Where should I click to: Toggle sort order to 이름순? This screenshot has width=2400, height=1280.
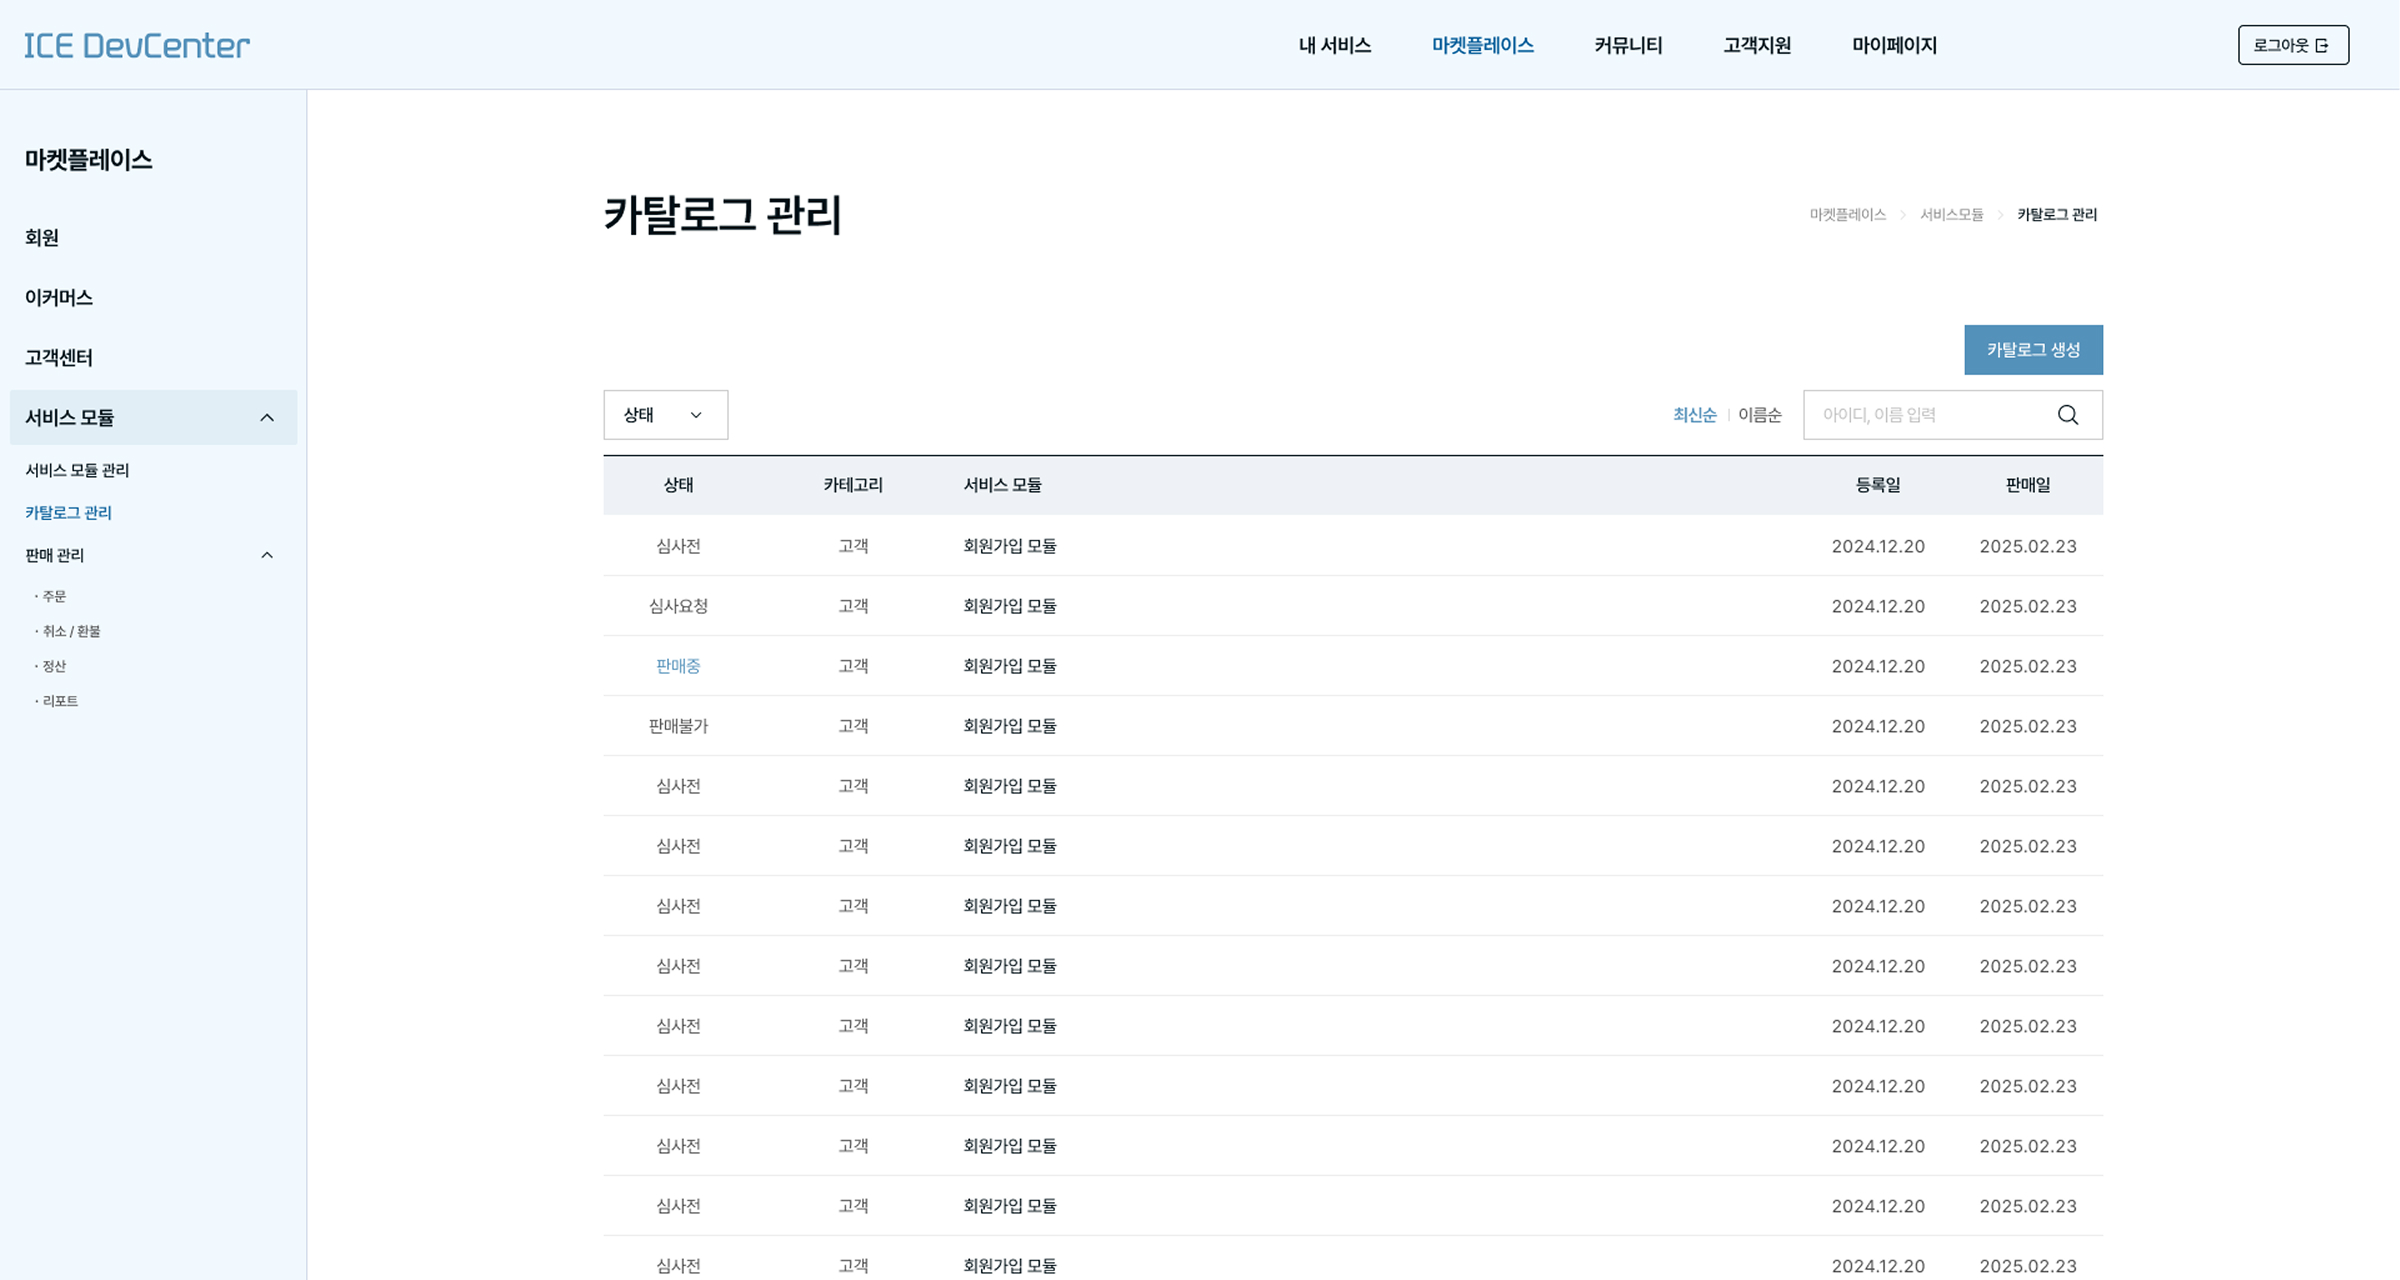point(1759,414)
